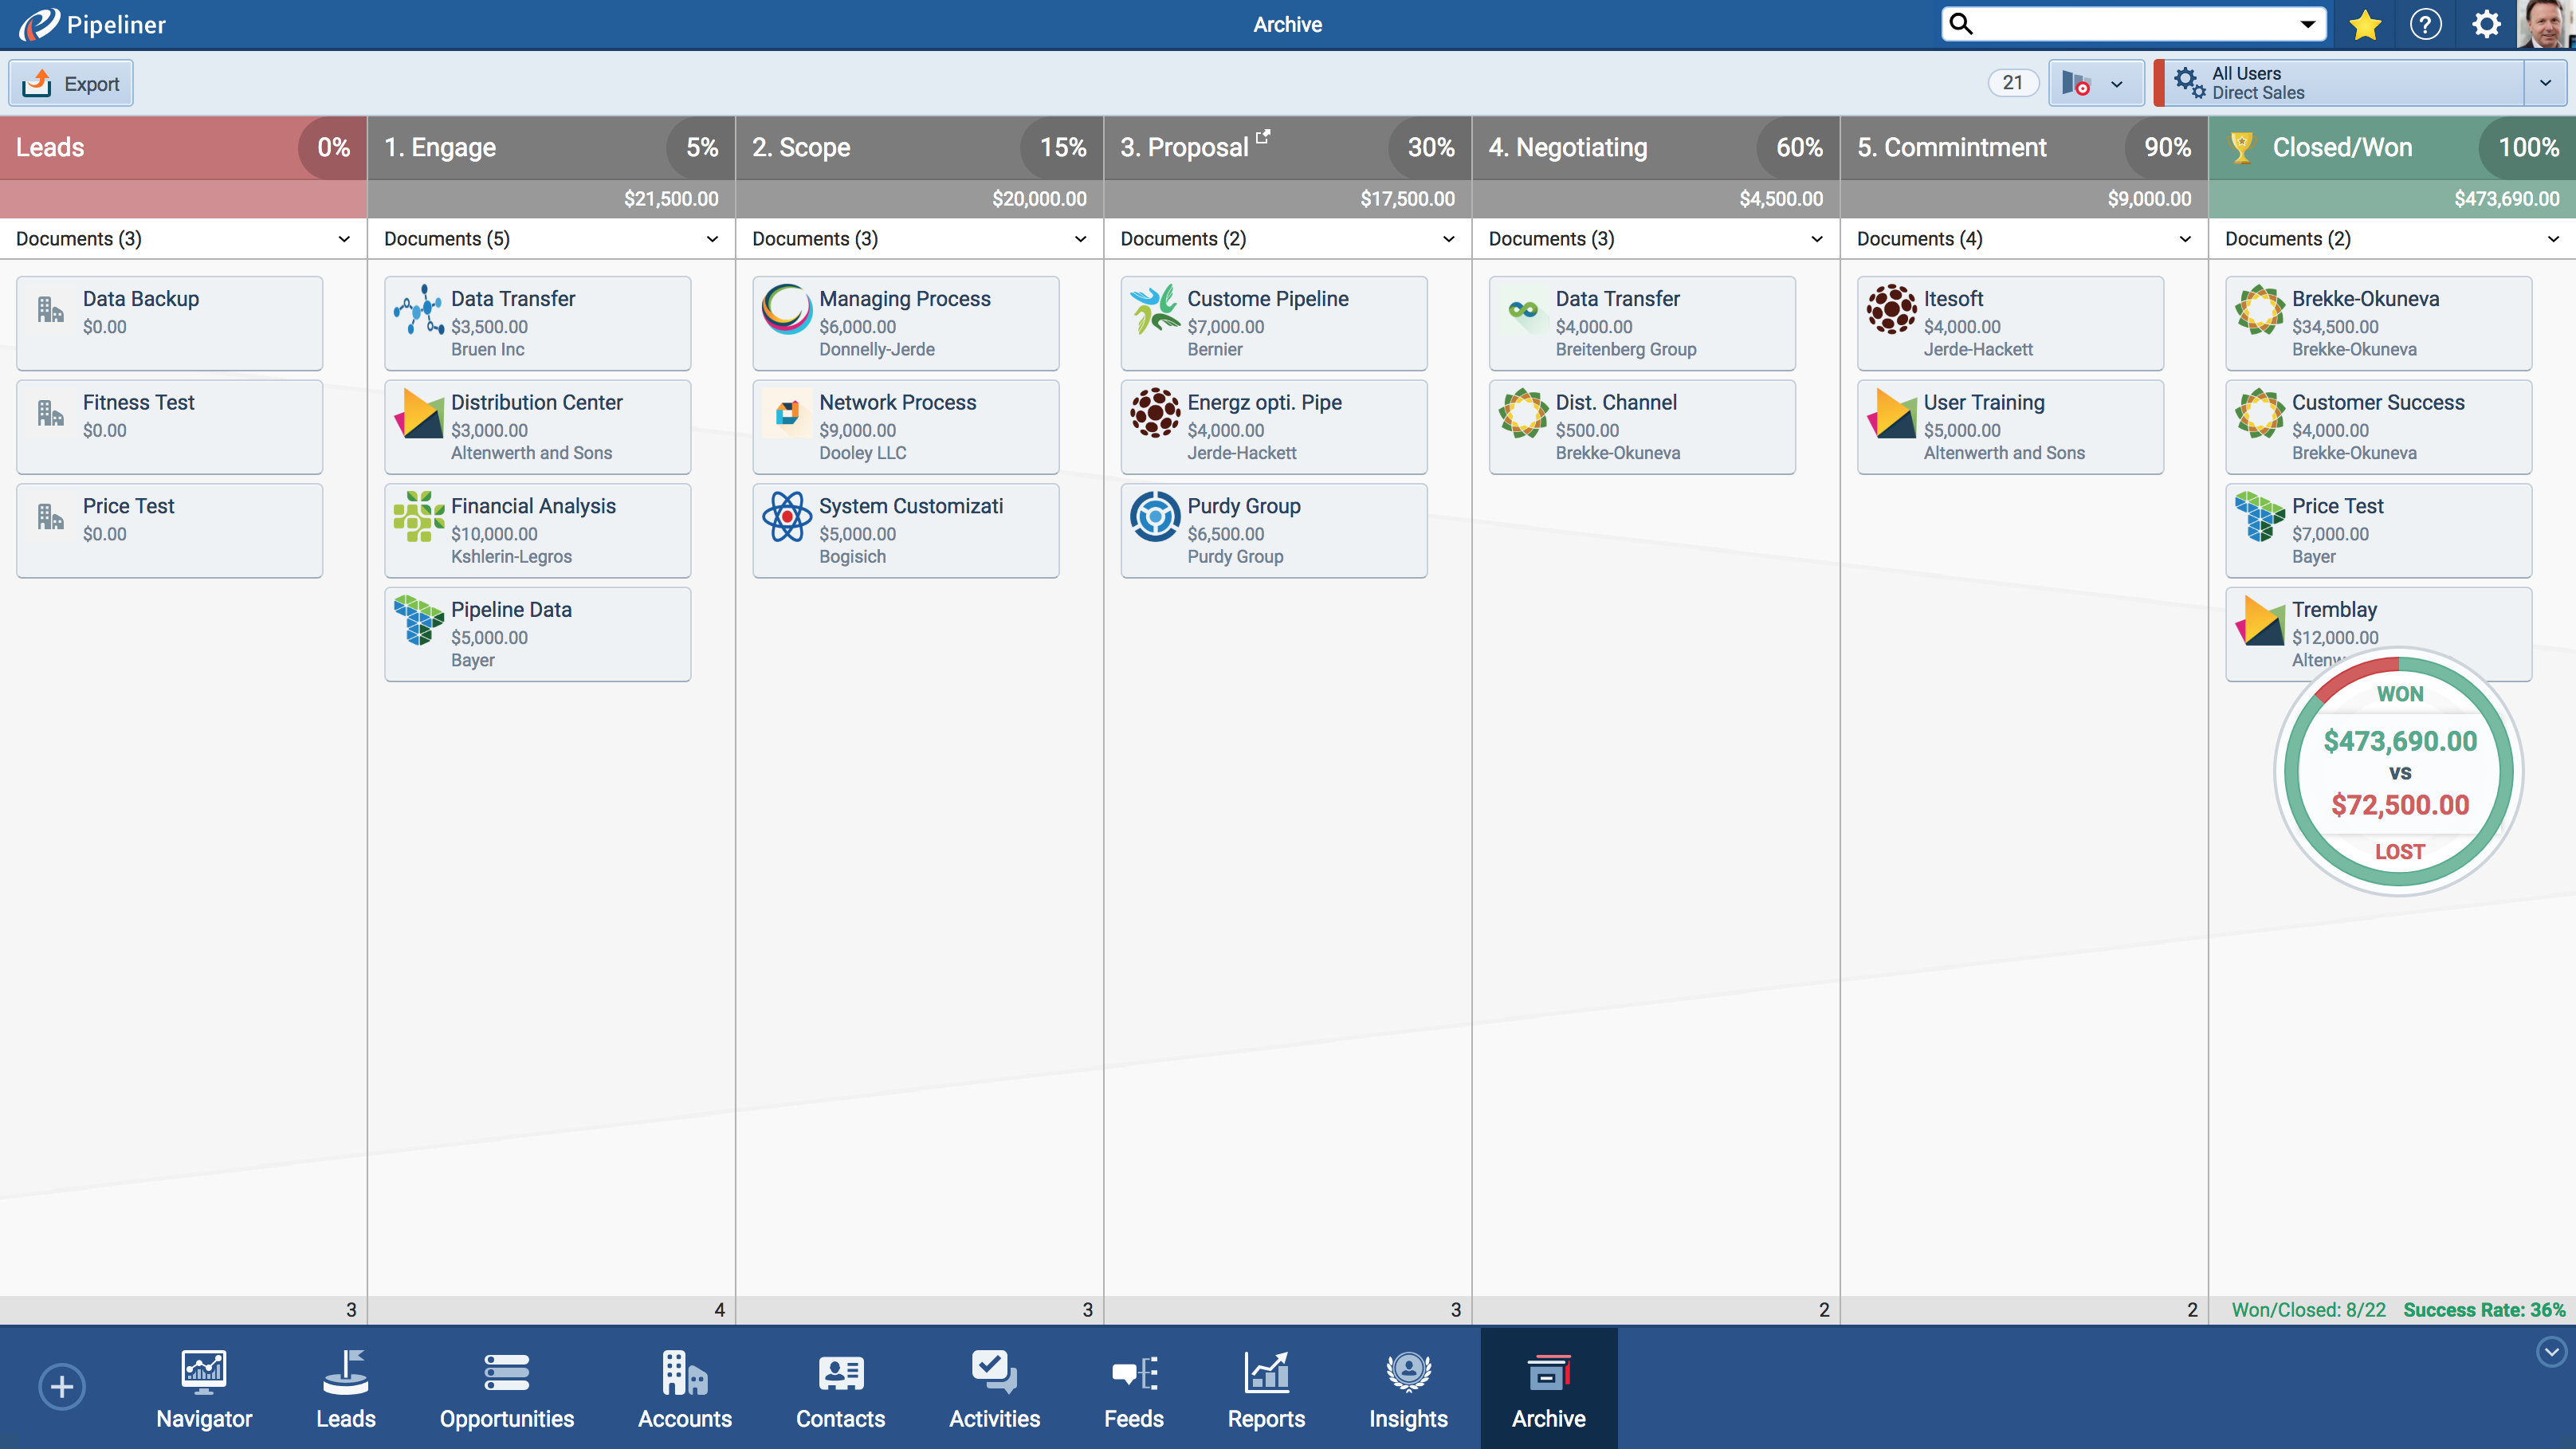Viewport: 2576px width, 1449px height.
Task: Open settings gear icon in header
Action: tap(2486, 24)
